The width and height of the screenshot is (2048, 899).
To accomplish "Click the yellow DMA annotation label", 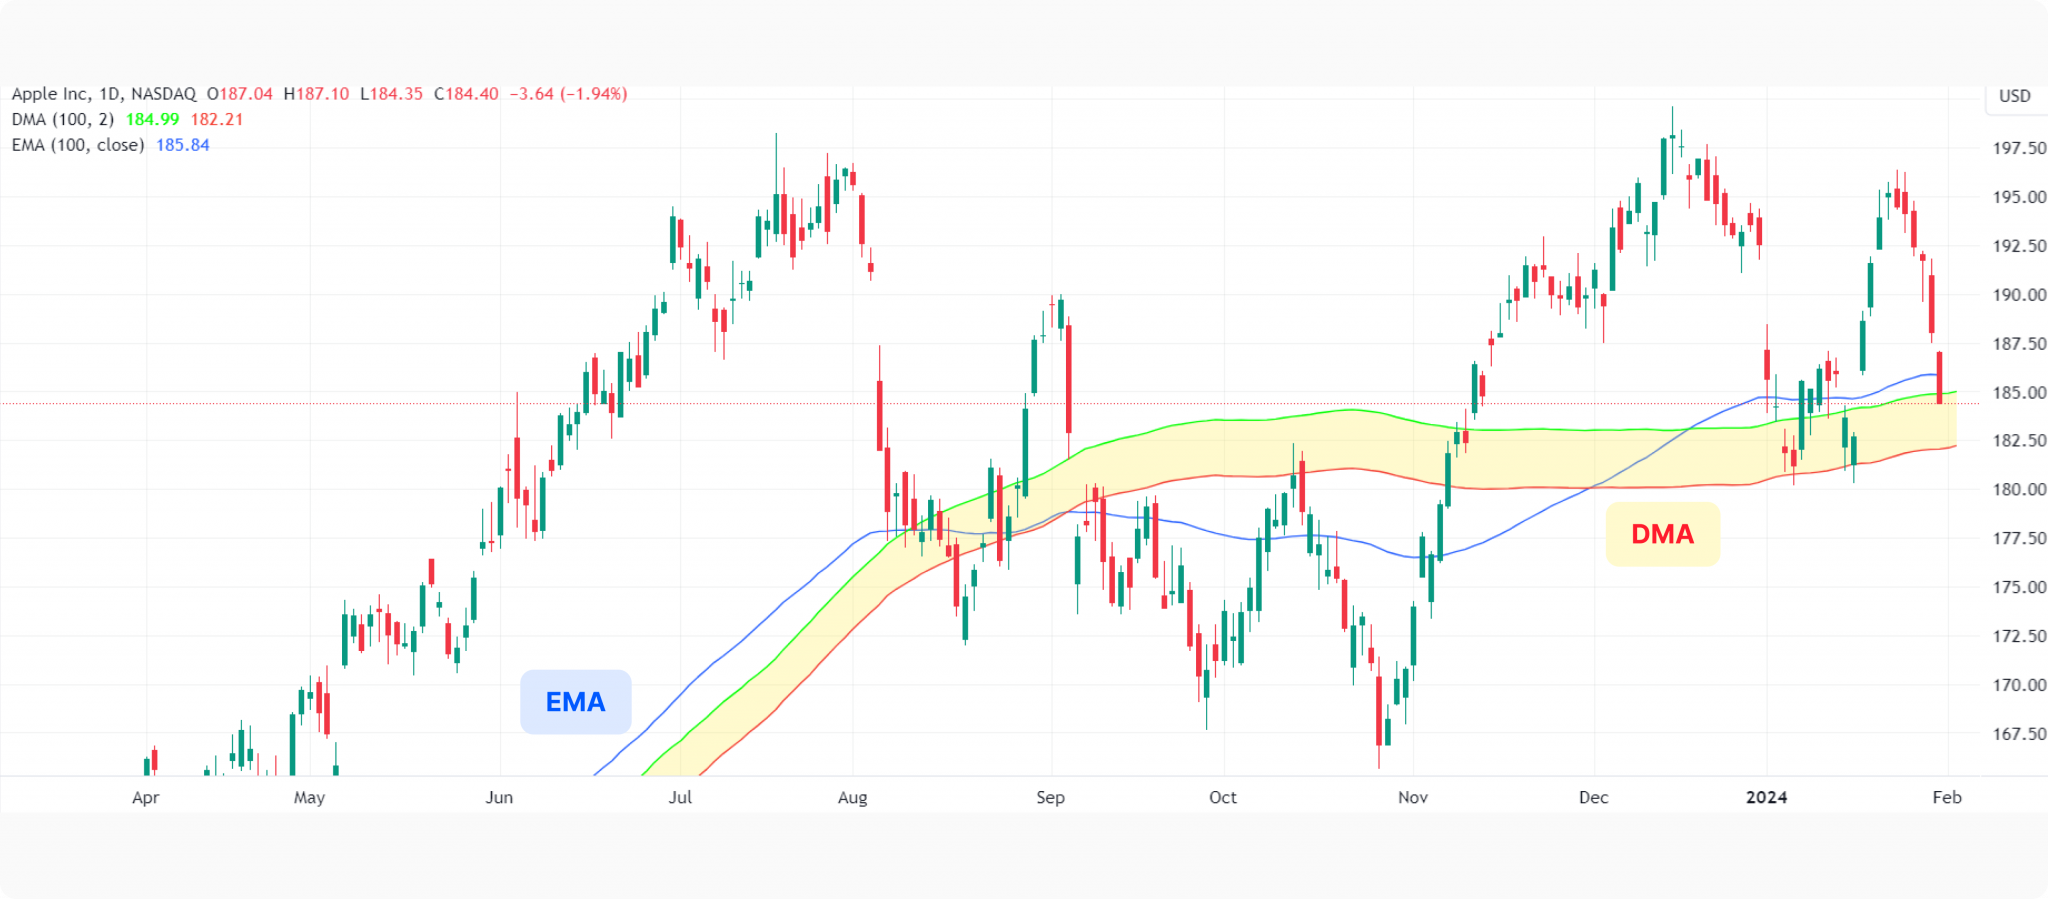I will click(1662, 534).
